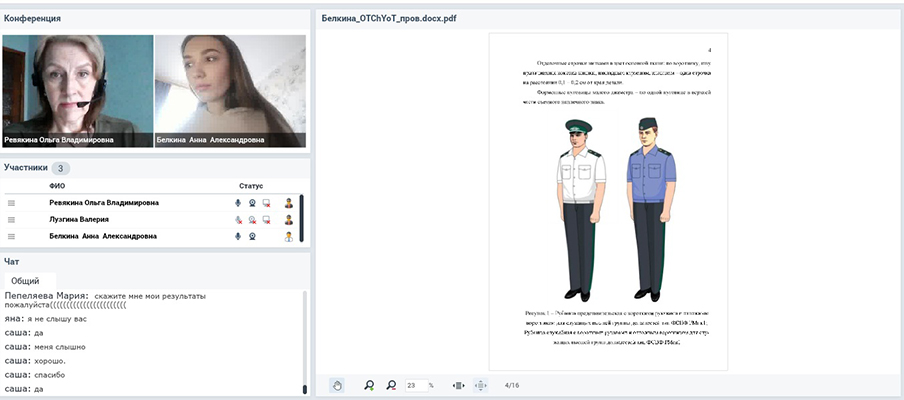904x400 pixels.
Task: Click the Участники panel header
Action: (x=27, y=168)
